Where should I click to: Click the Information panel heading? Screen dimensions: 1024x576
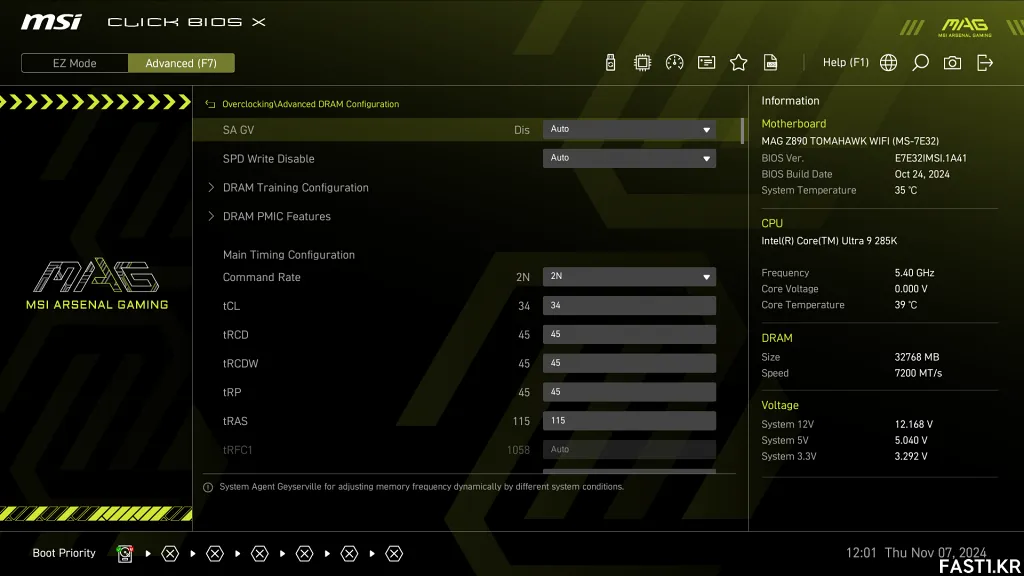790,101
